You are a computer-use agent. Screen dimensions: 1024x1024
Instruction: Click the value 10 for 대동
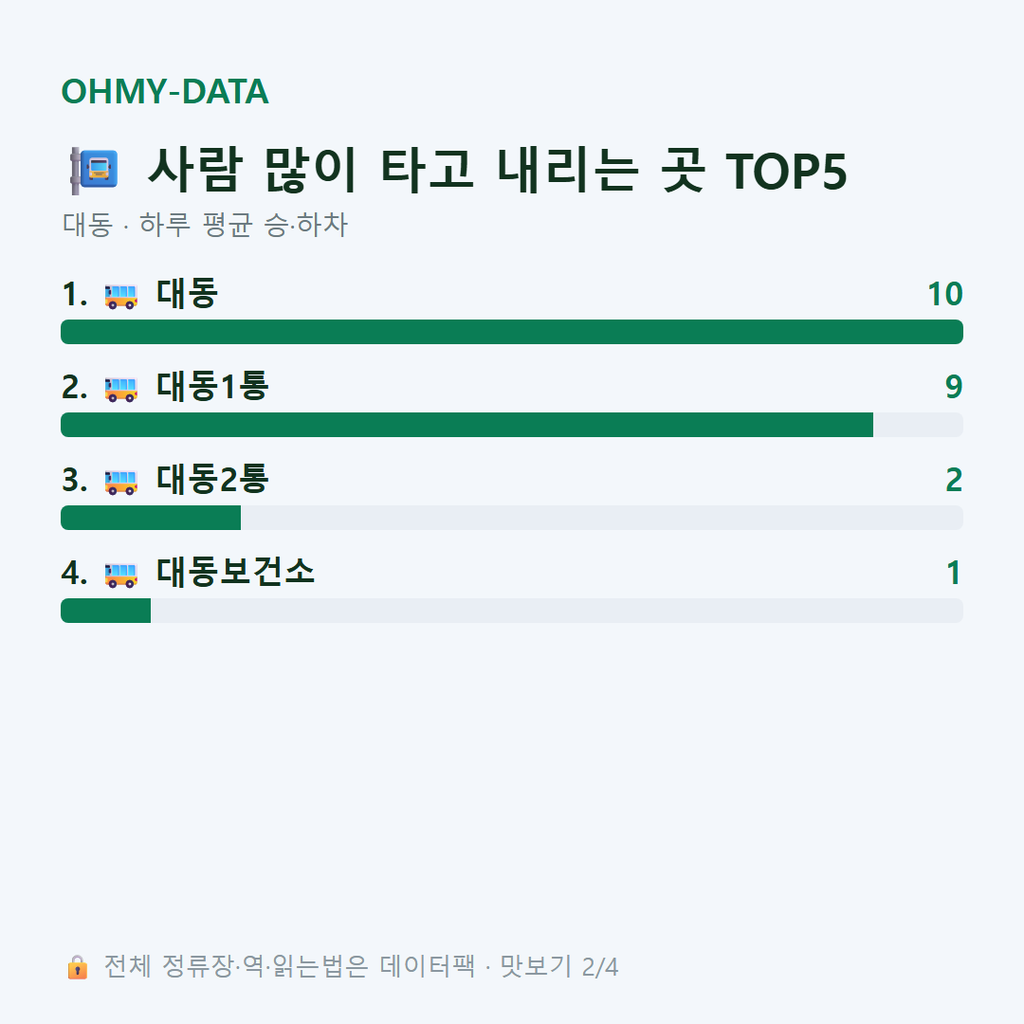945,295
